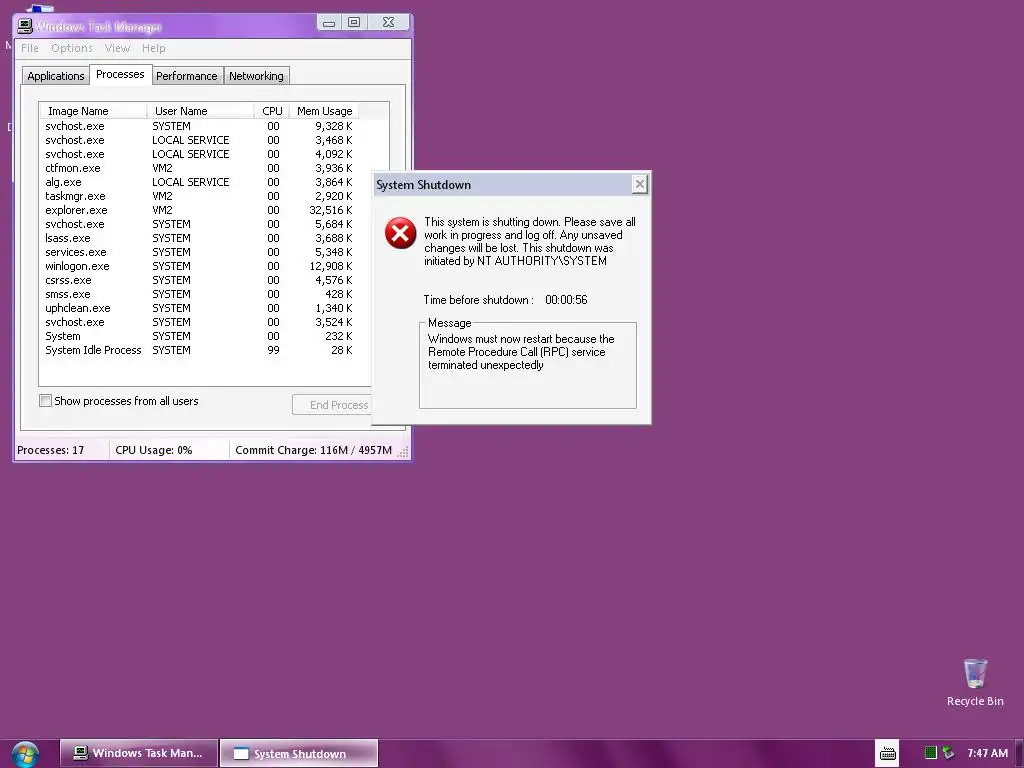The height and width of the screenshot is (768, 1024).
Task: Select the Processes tab
Action: (x=120, y=74)
